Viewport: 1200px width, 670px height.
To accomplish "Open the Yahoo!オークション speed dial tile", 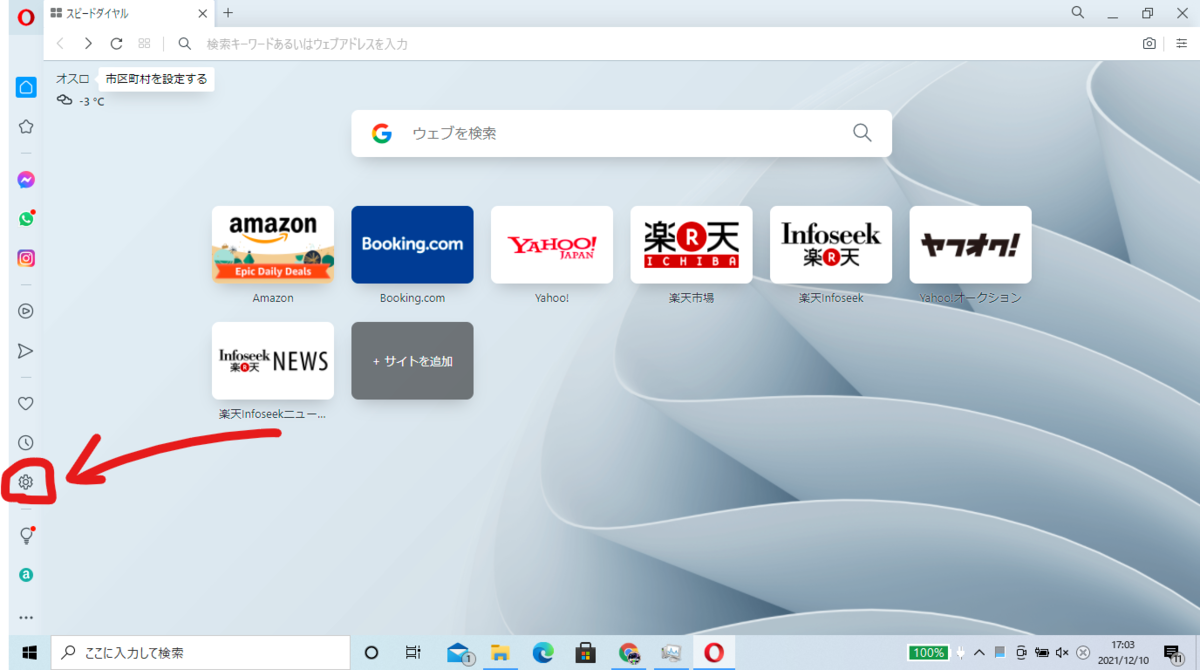I will click(x=970, y=244).
